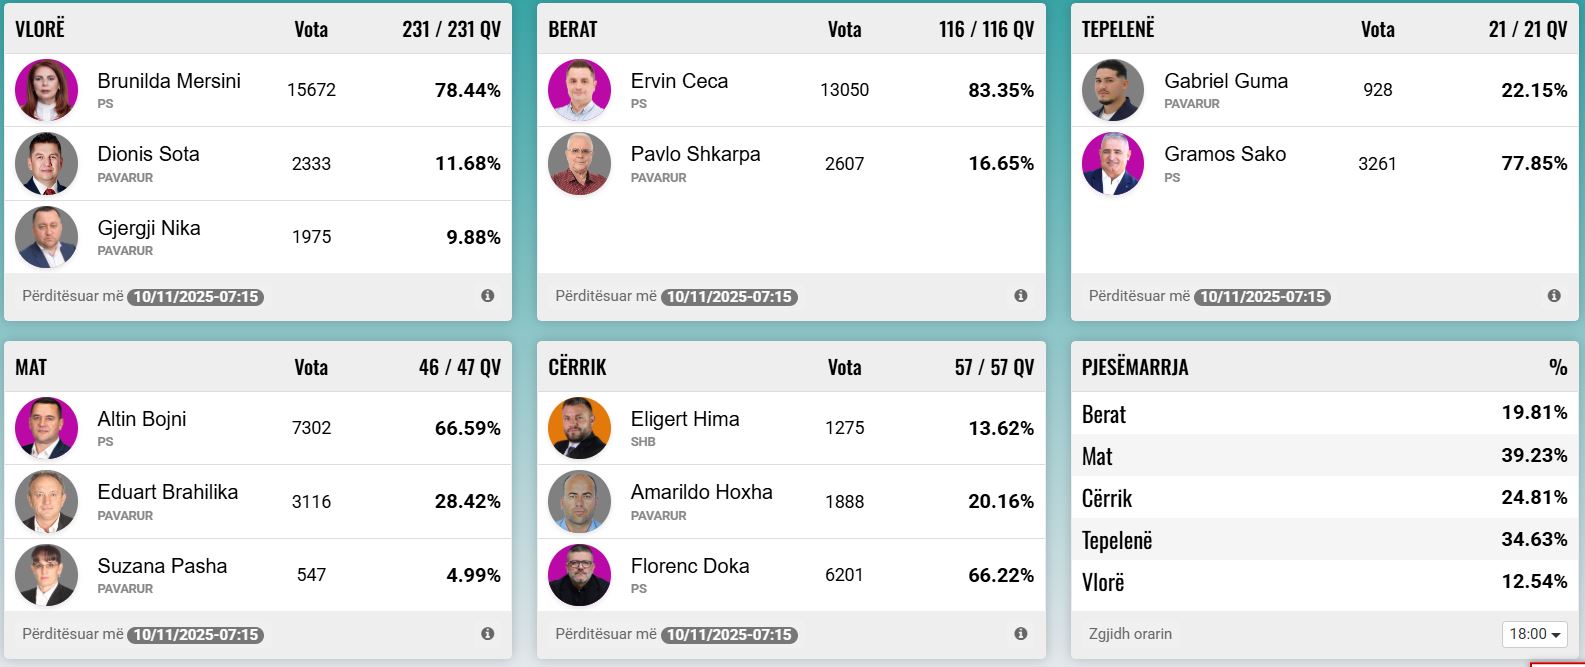Click the Tepelenë card header title
This screenshot has height=667, width=1585.
click(x=1118, y=29)
